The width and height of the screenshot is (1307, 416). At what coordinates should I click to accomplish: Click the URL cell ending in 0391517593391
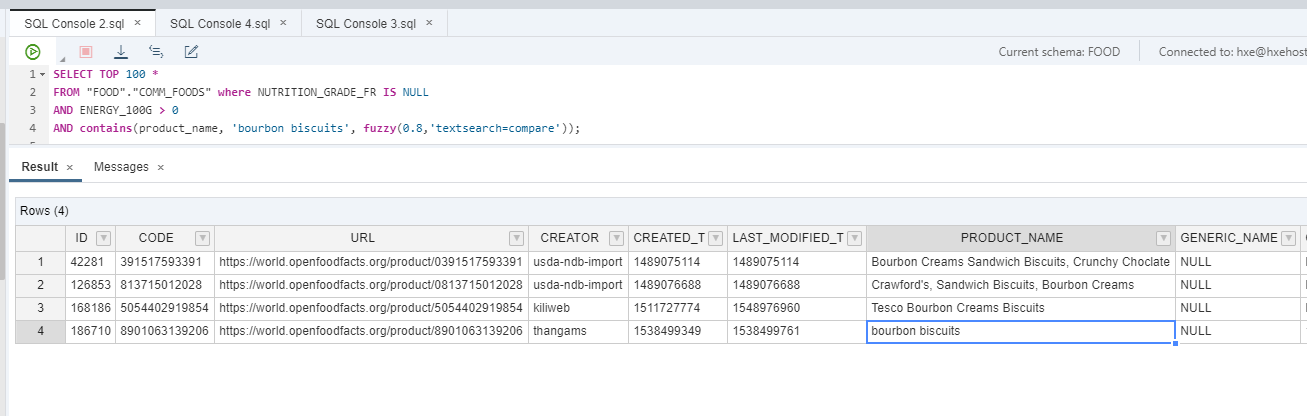(x=371, y=262)
